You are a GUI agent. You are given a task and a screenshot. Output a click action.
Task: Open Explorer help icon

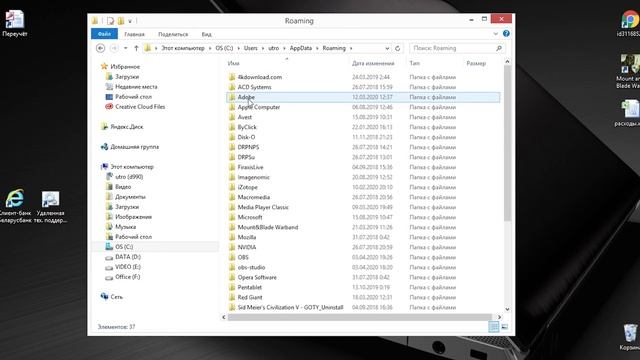[506, 33]
